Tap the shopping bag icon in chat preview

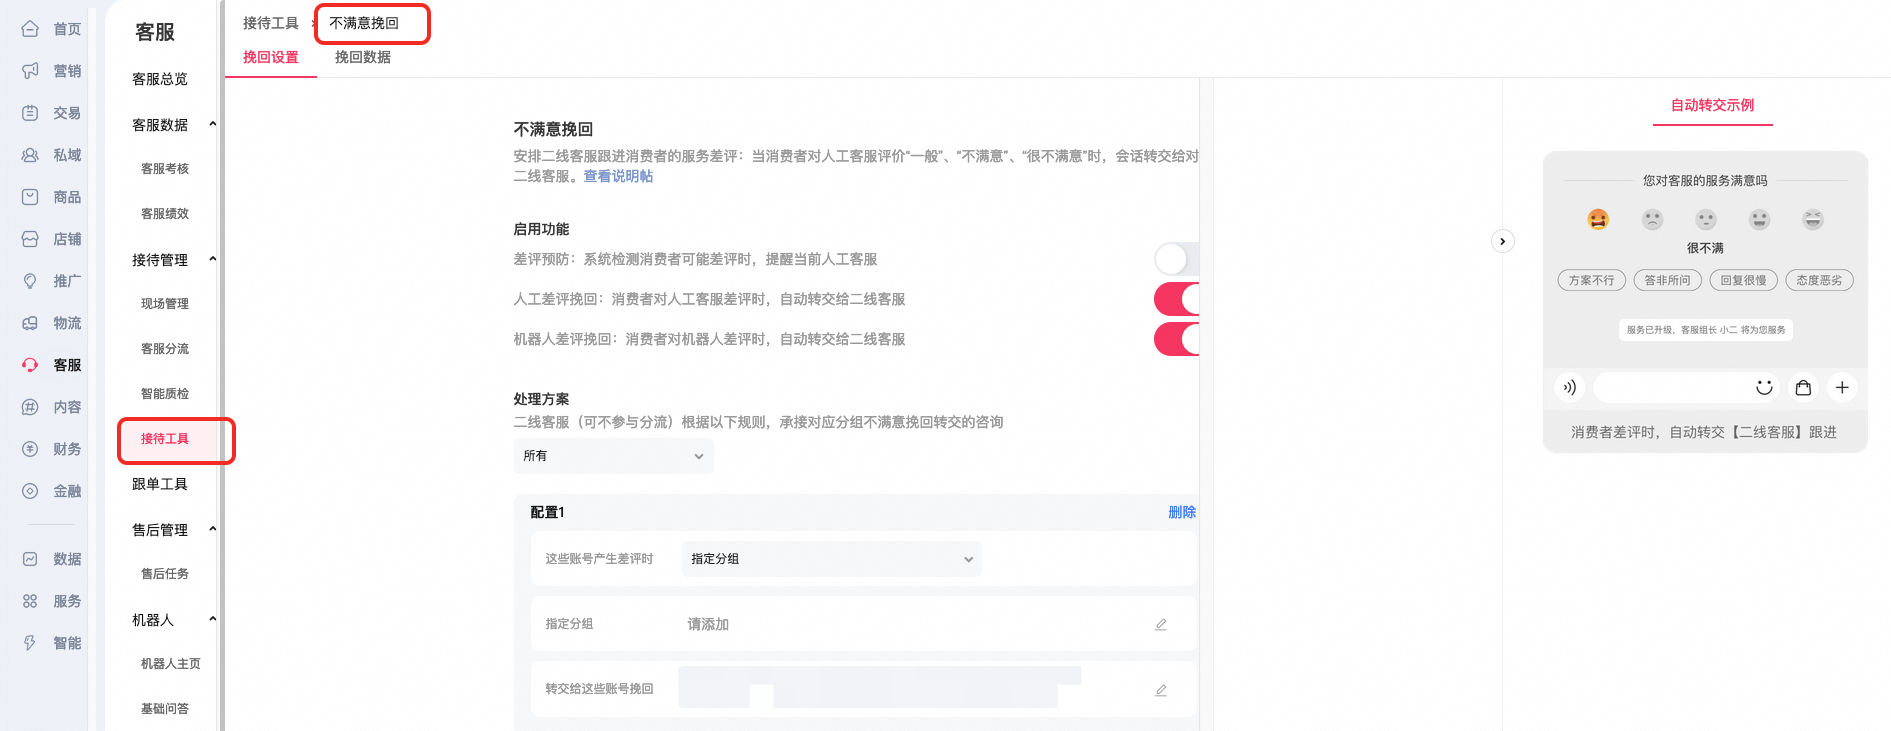point(1803,387)
